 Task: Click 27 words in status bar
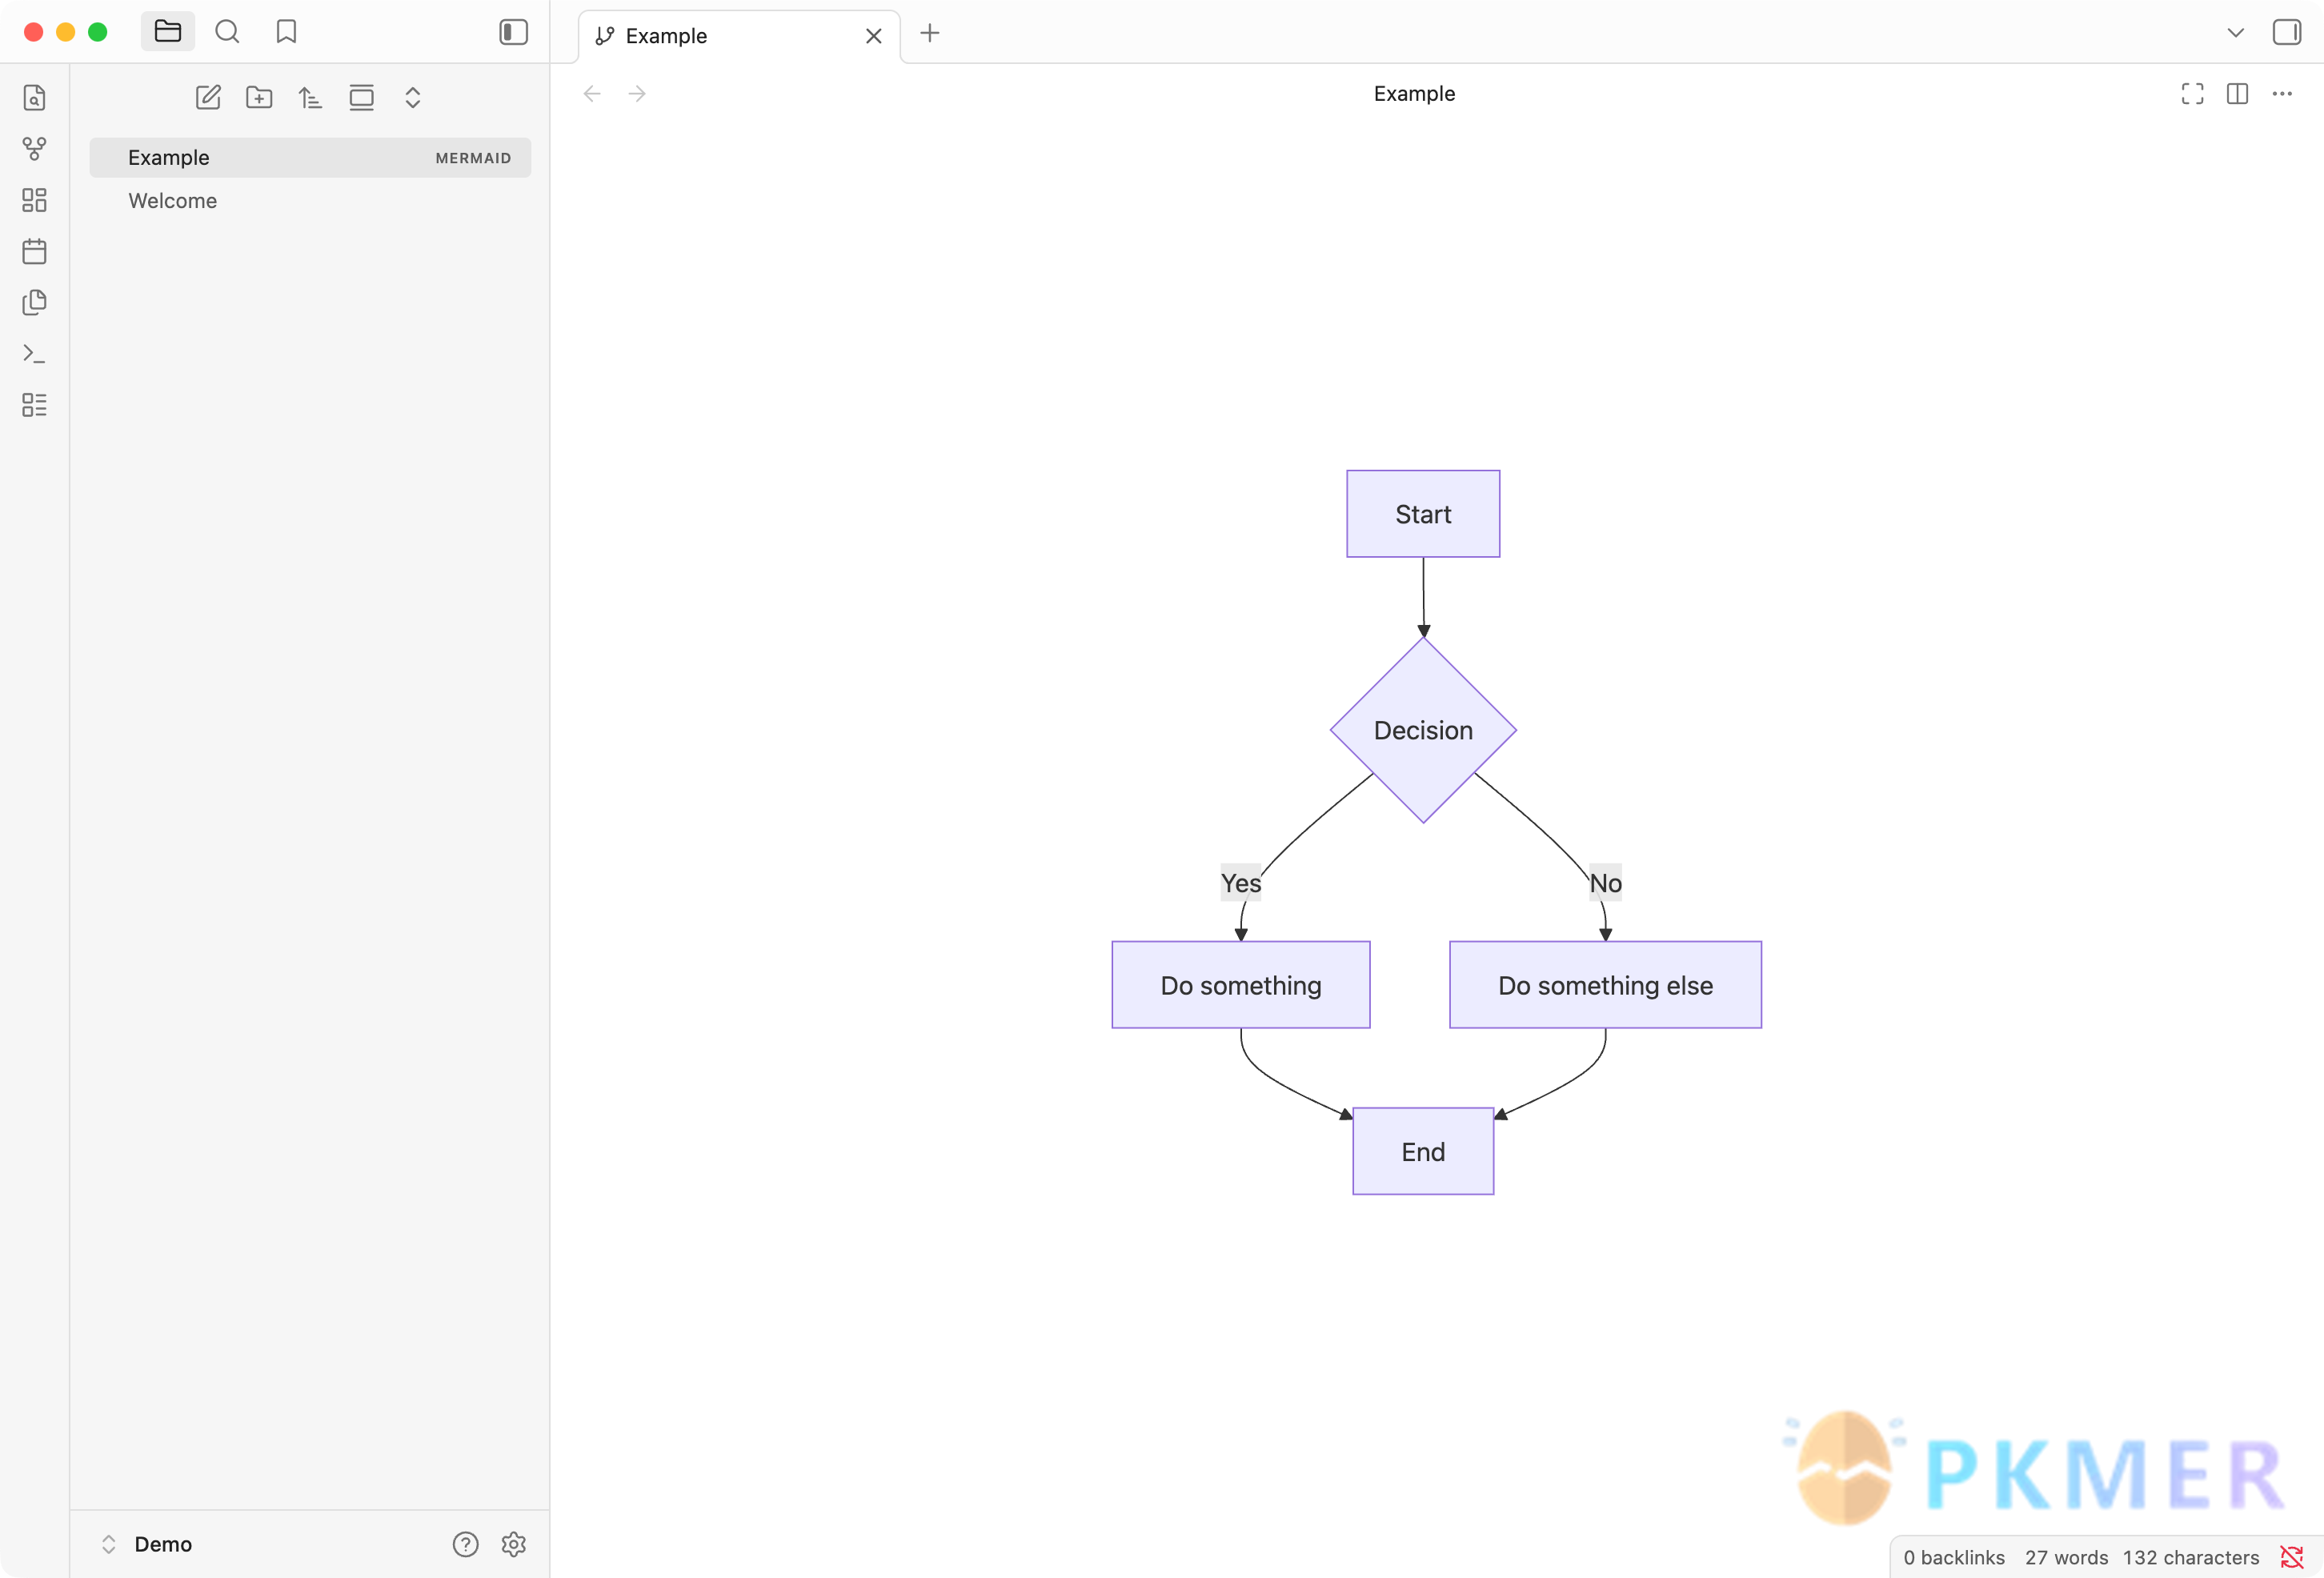[2066, 1557]
